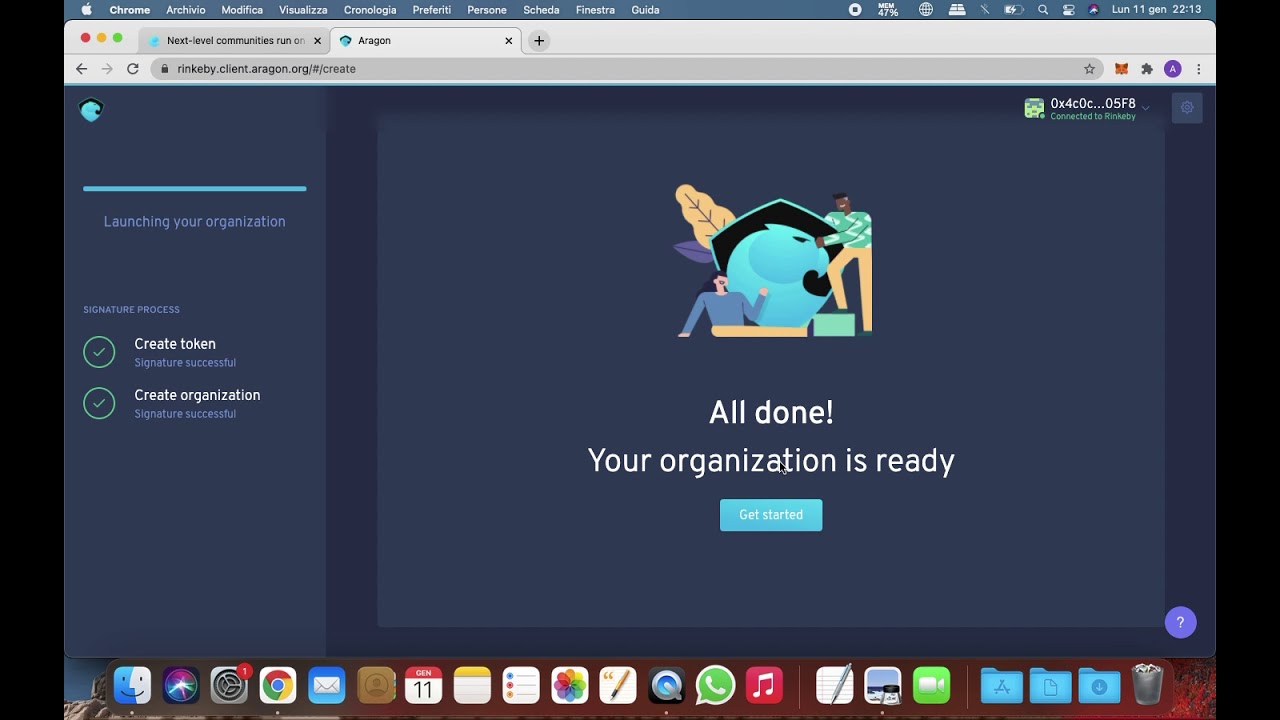Screen dimensions: 1280x720
Task: Launch Siri from the dock
Action: point(181,685)
